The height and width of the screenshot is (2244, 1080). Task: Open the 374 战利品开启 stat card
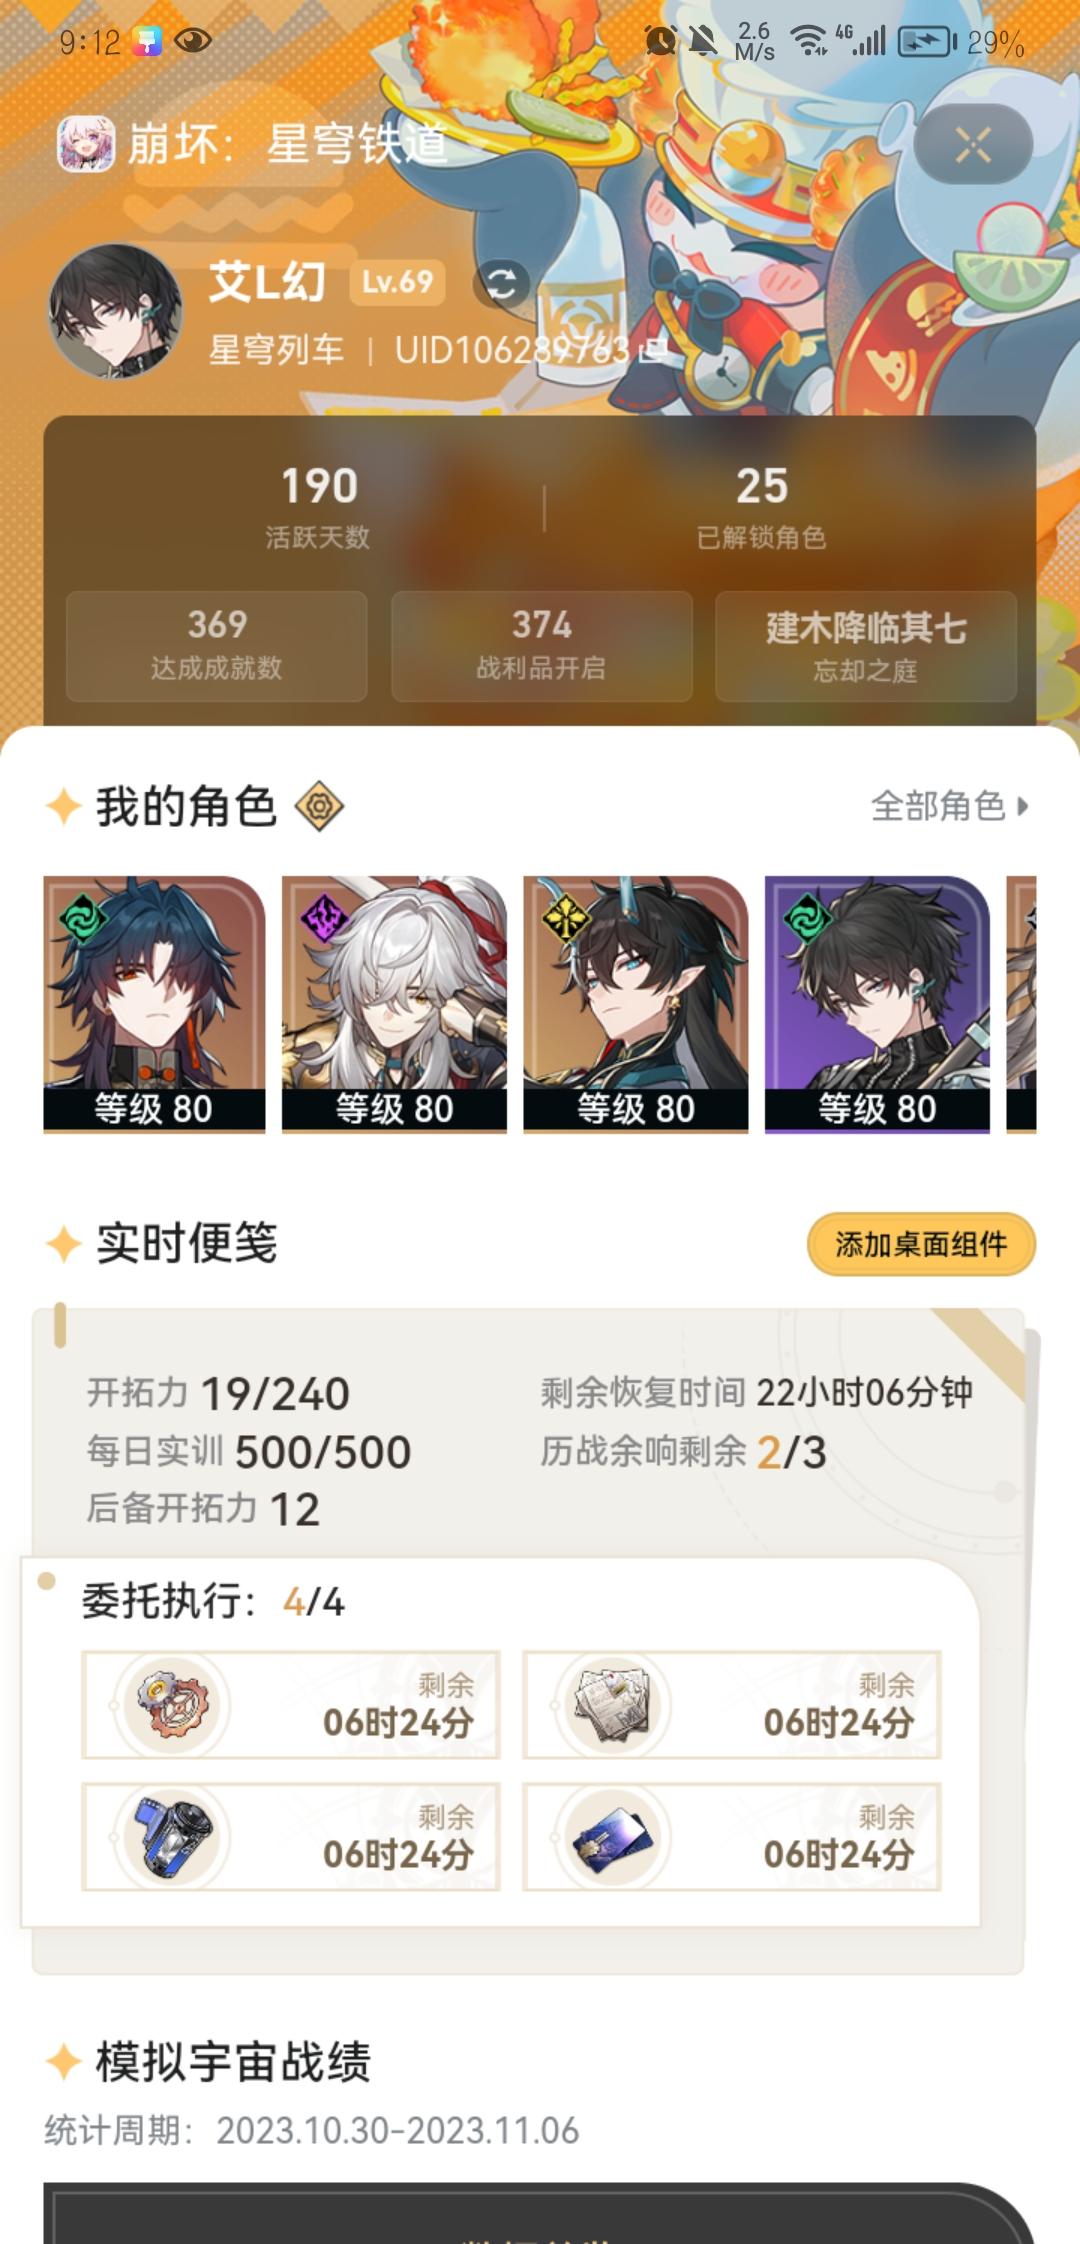coord(542,646)
